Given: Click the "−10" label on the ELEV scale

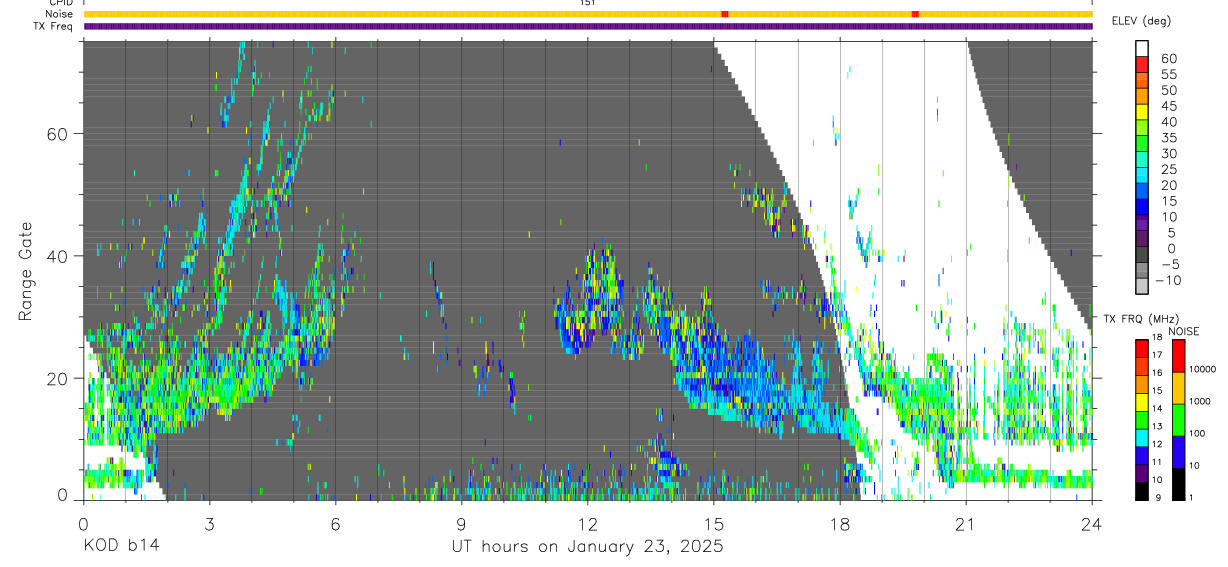Looking at the screenshot, I should (1168, 280).
